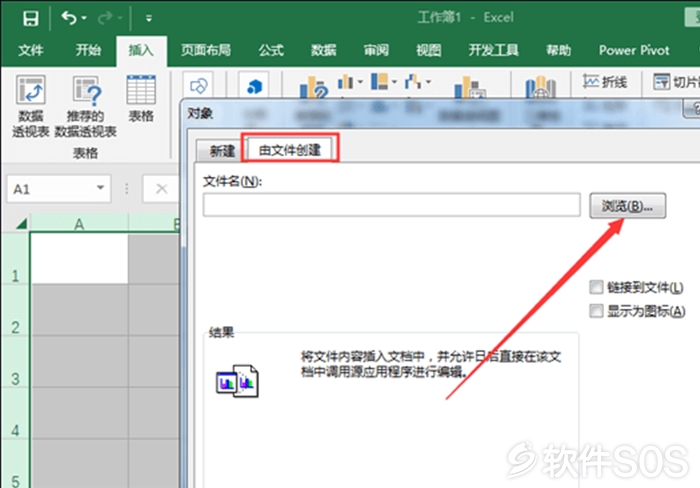This screenshot has height=488, width=700.
Task: Switch to the 开发工具 ribbon tab
Action: 493,50
